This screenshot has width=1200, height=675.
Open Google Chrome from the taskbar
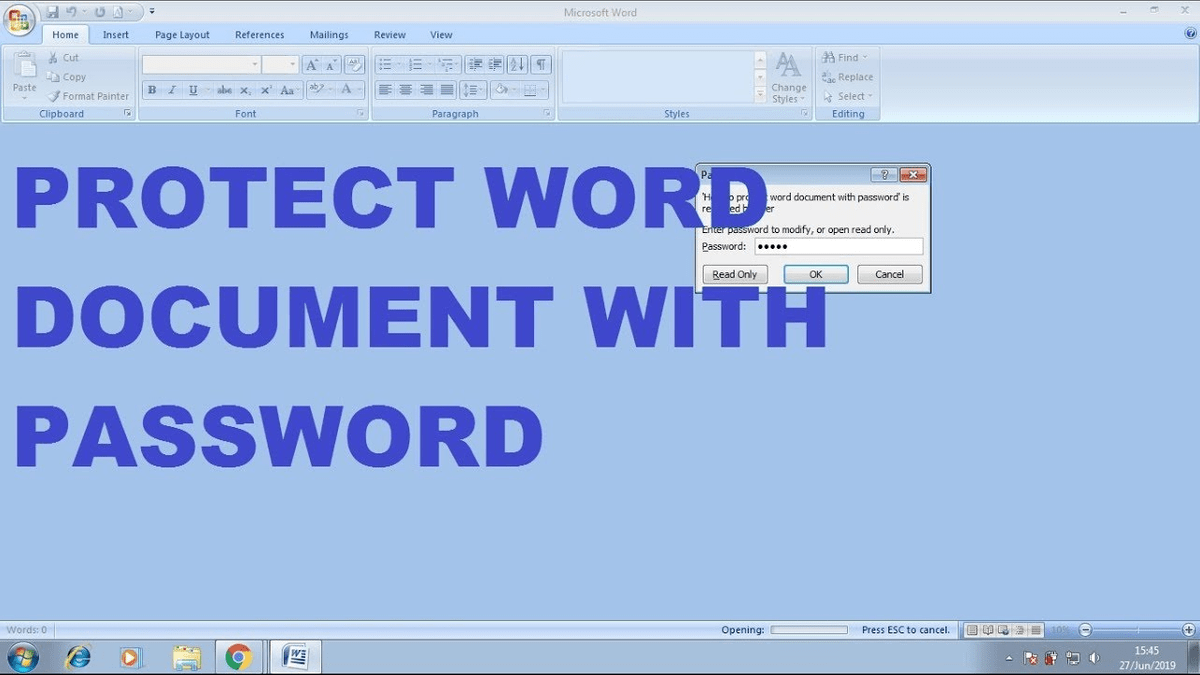tap(237, 657)
